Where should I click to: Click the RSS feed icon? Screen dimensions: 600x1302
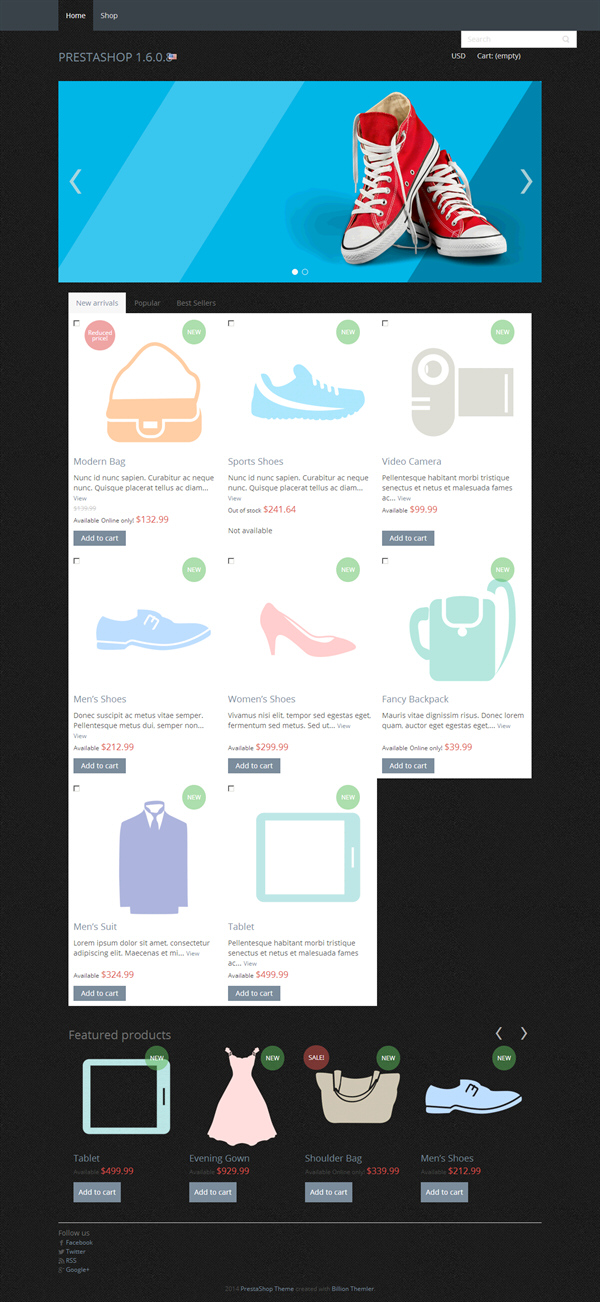pos(61,1260)
